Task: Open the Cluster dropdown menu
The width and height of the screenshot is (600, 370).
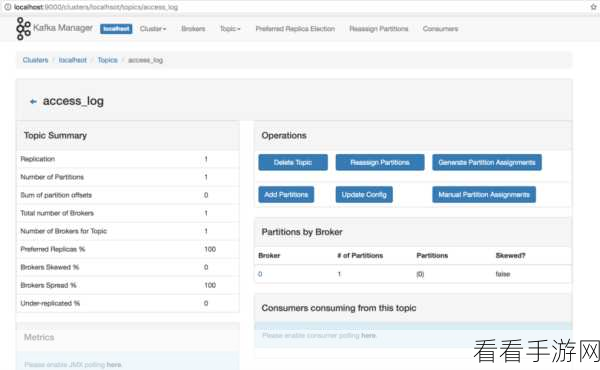Action: (153, 29)
